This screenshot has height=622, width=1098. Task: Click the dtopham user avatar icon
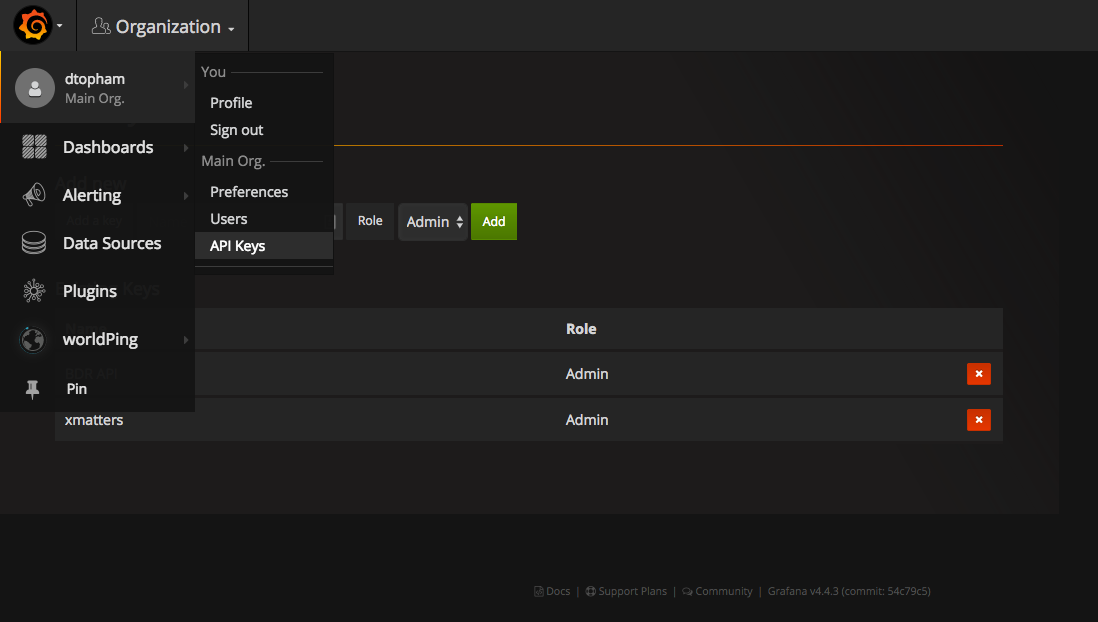pos(35,88)
